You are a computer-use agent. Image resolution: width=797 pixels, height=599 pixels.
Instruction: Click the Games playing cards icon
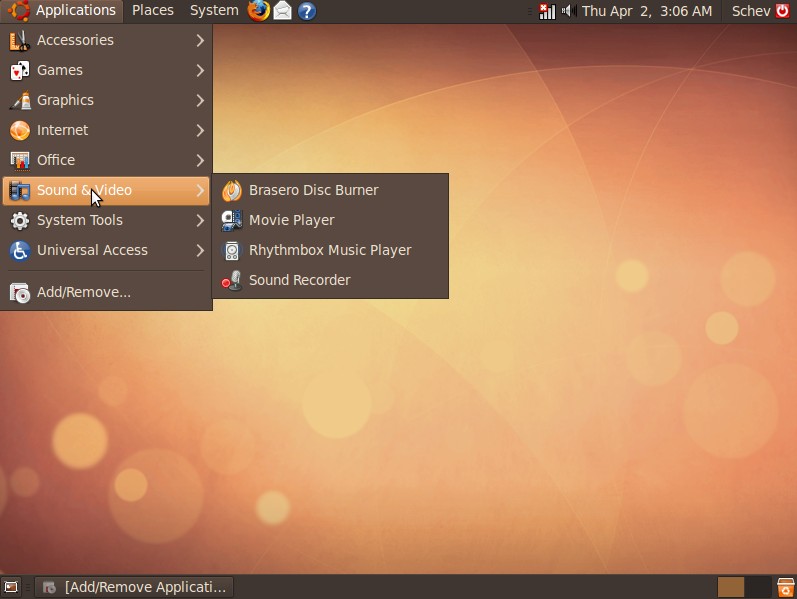[20, 71]
